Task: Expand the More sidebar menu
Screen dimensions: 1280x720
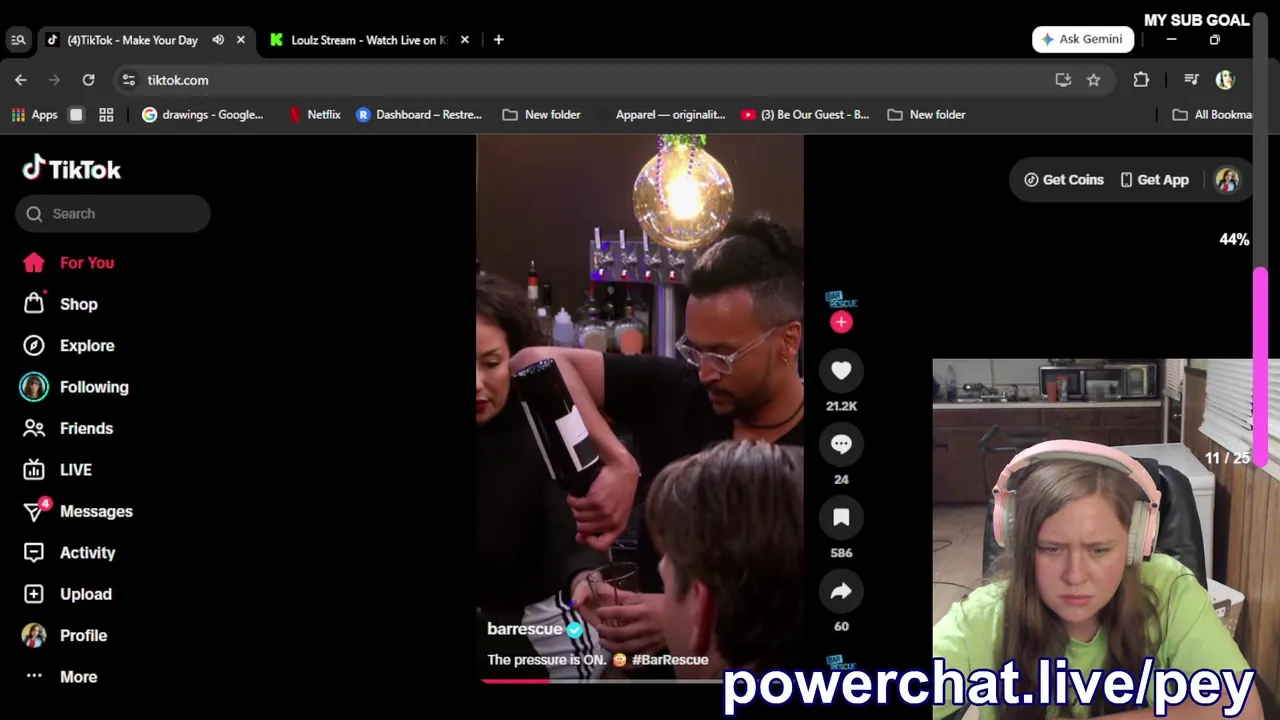Action: point(60,677)
